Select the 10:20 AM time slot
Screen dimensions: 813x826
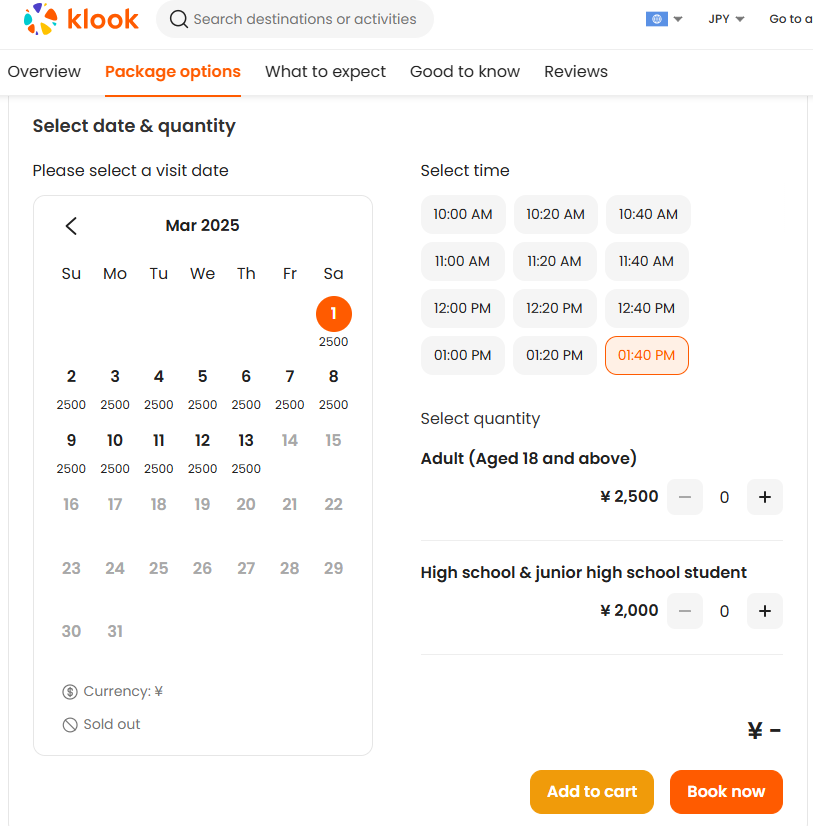pos(555,214)
